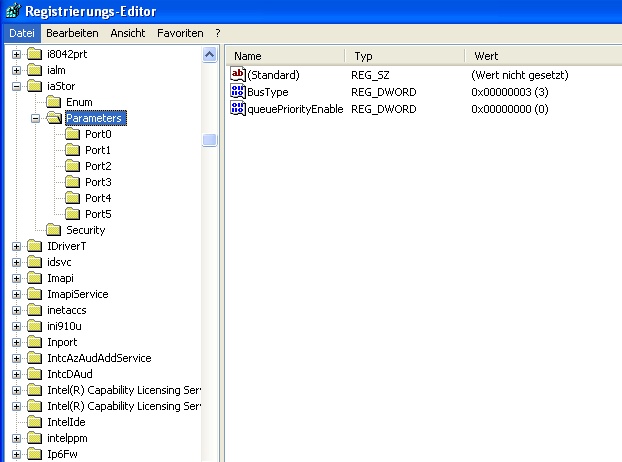Click the (Standard) string value icon
The width and height of the screenshot is (622, 462).
(x=238, y=74)
